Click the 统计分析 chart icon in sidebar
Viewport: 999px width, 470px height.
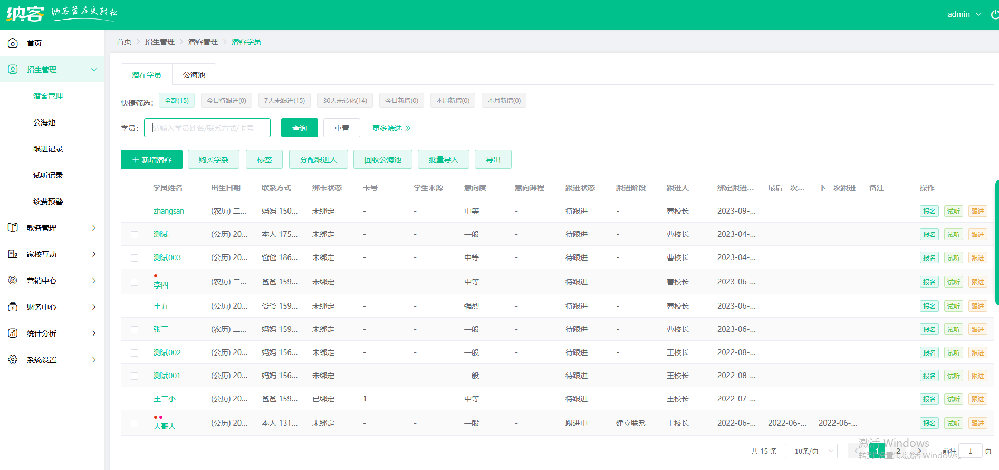(x=12, y=333)
